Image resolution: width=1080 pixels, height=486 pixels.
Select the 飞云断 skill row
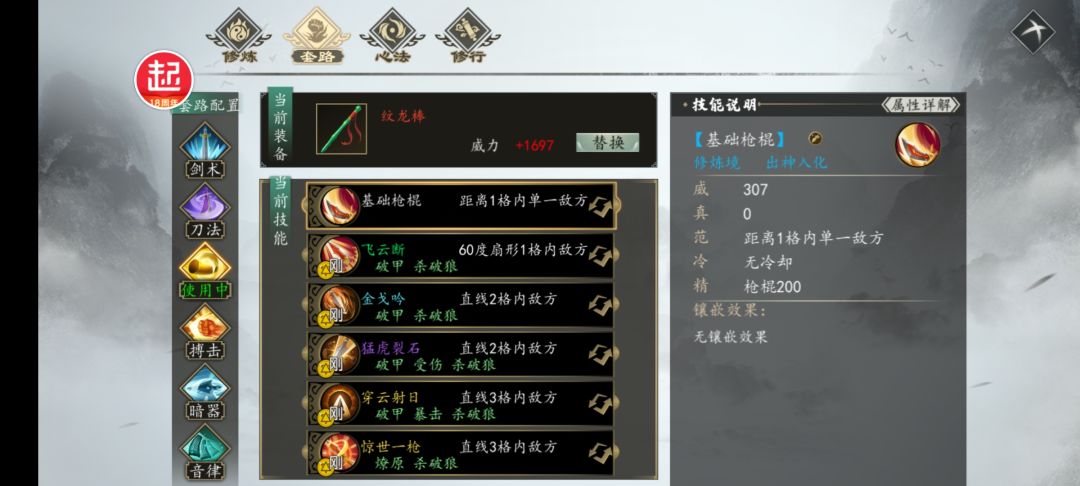point(461,255)
